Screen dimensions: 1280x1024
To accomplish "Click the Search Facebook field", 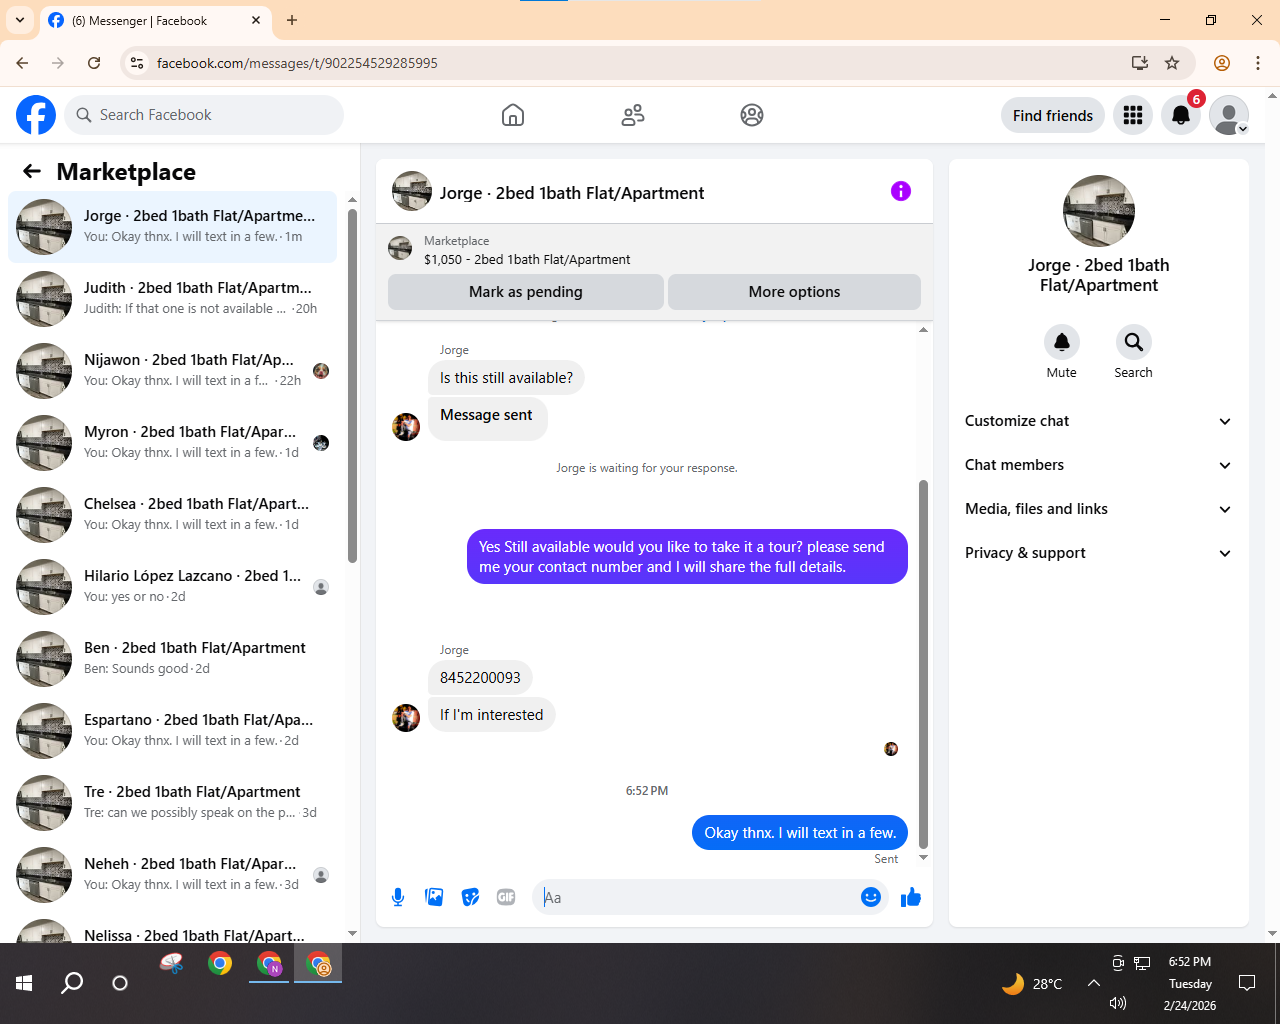I will tap(204, 115).
